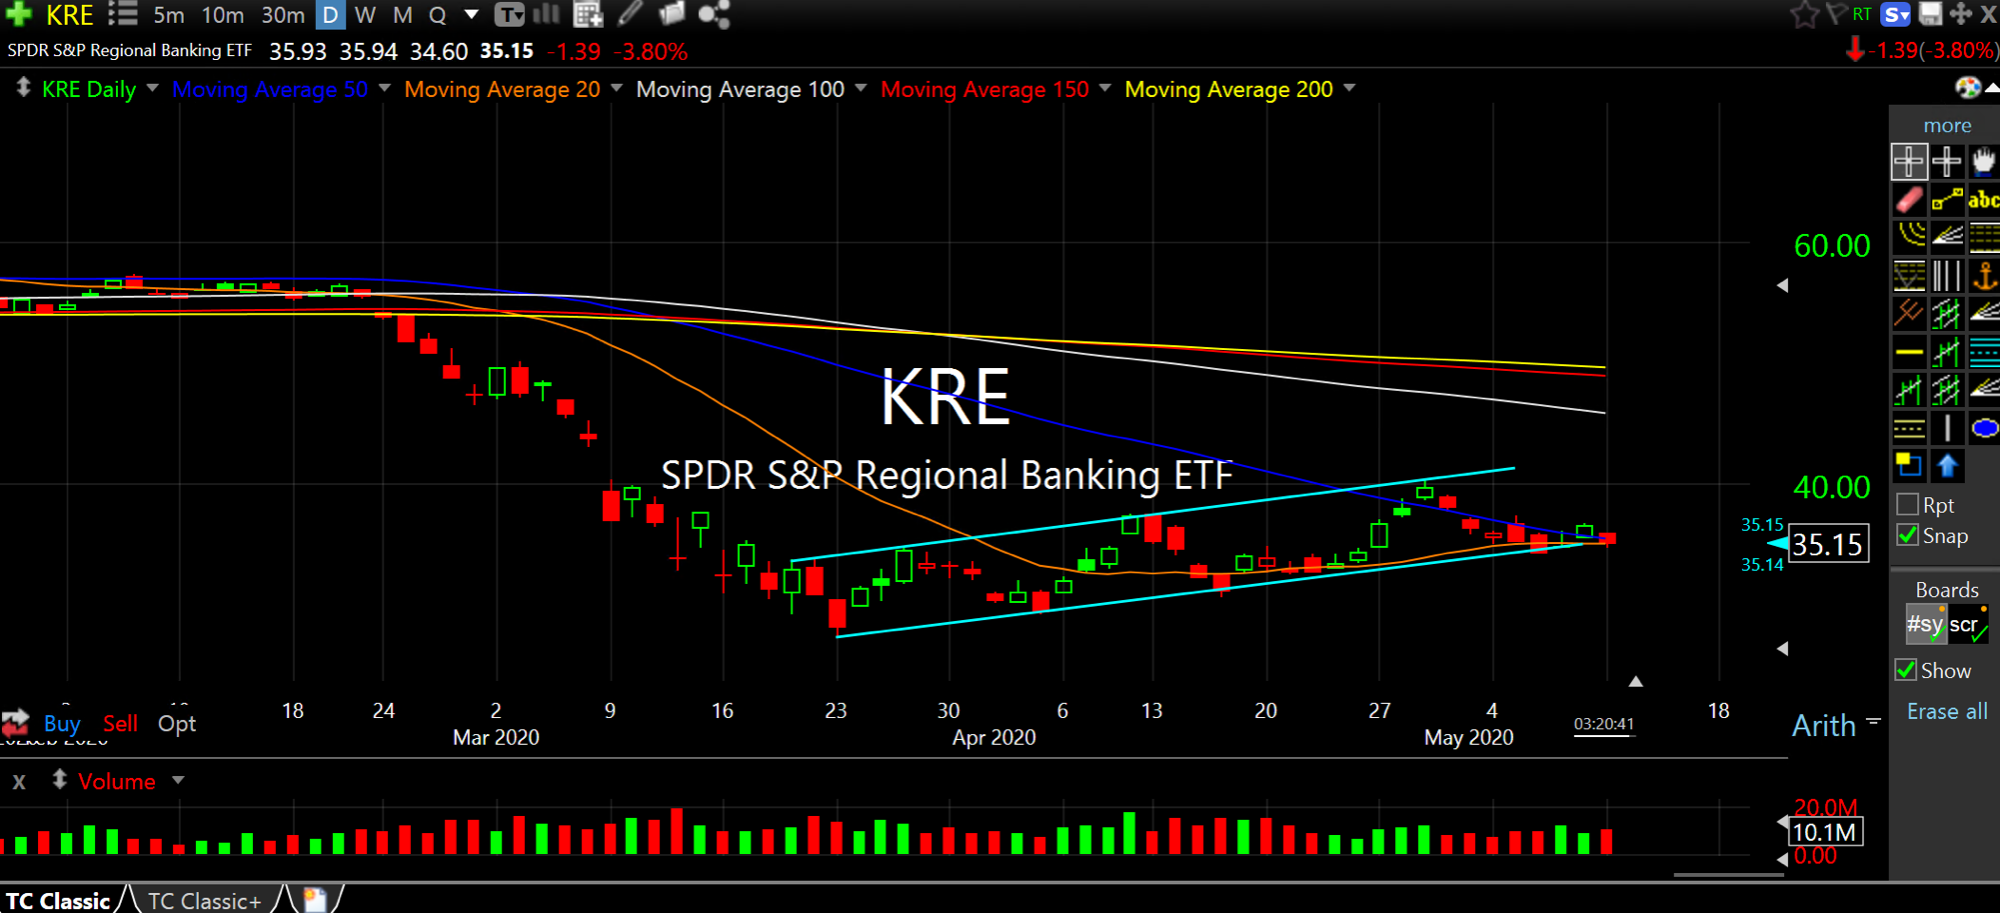Click the bar chart style icon
2000x913 pixels.
(546, 14)
